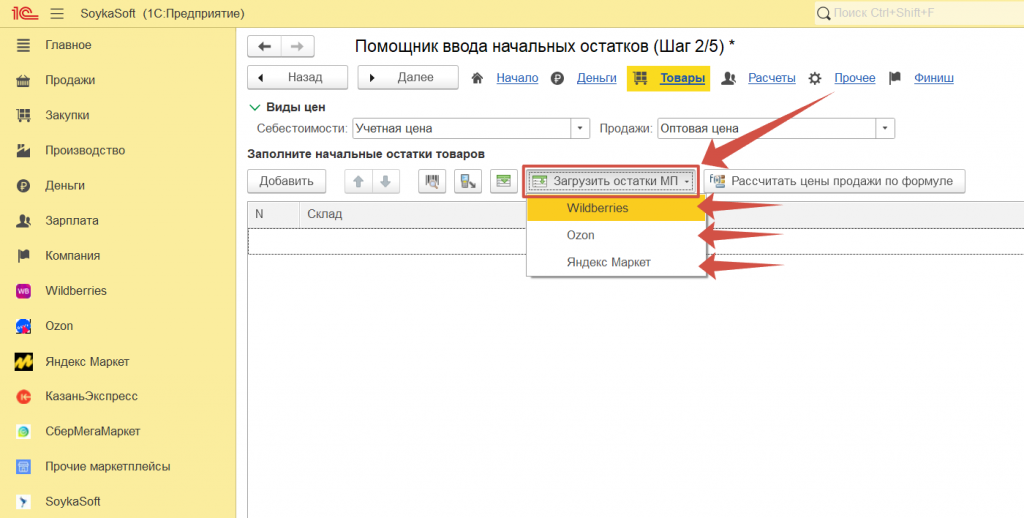1024x518 pixels.
Task: Open СберМегаМаркет section in sidebar
Action: 92,431
